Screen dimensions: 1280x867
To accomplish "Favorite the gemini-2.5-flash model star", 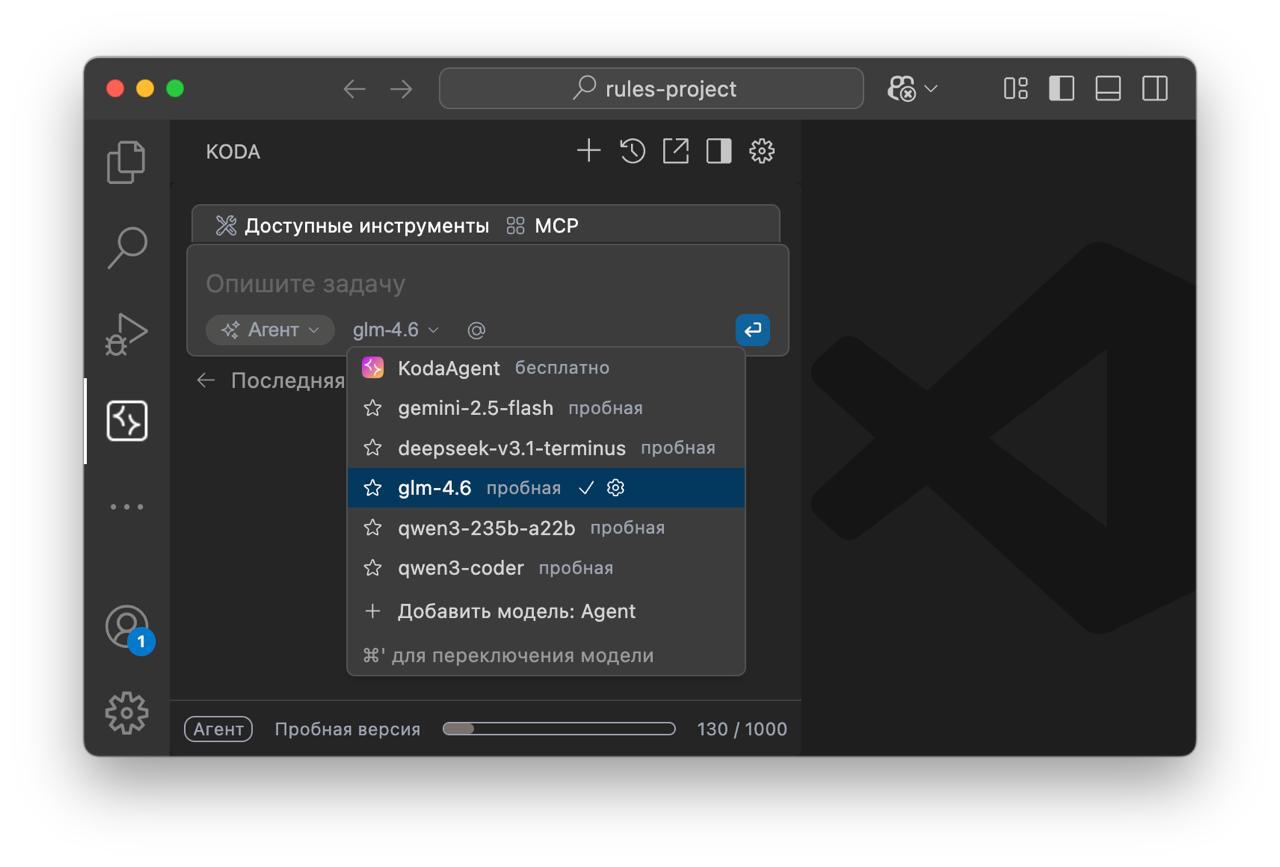I will pyautogui.click(x=373, y=408).
